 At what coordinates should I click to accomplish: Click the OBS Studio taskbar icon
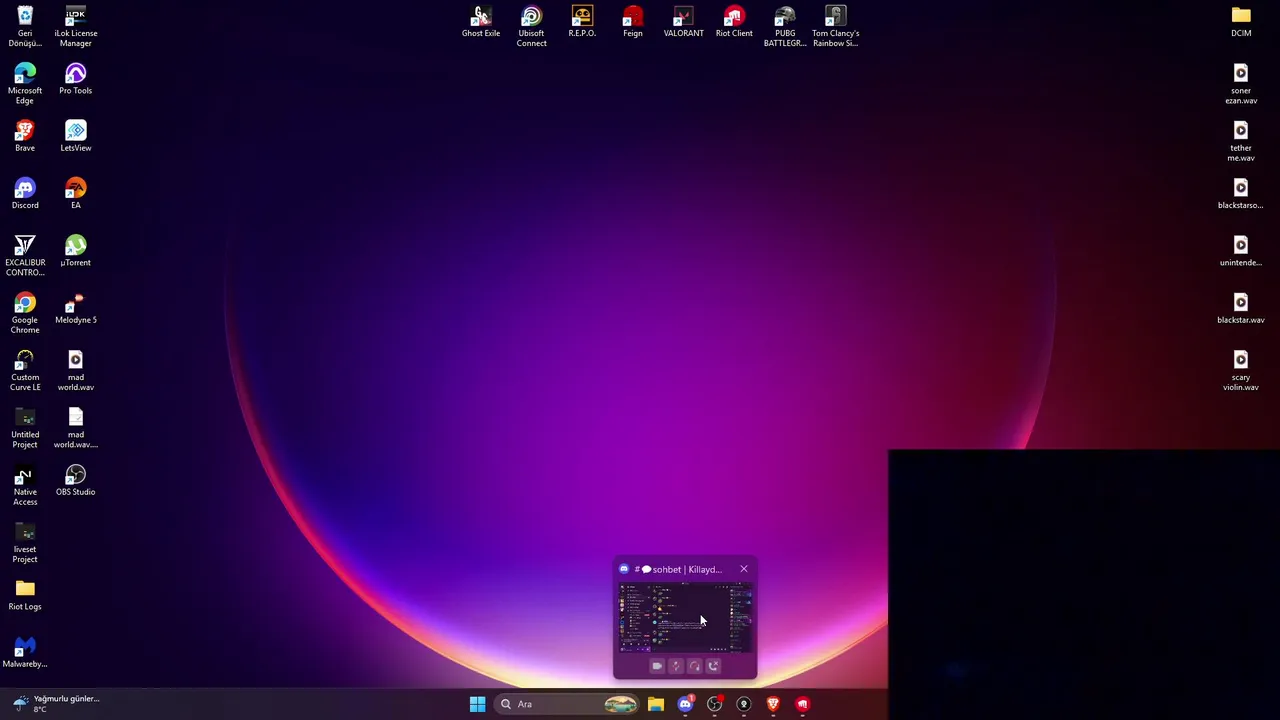point(714,704)
